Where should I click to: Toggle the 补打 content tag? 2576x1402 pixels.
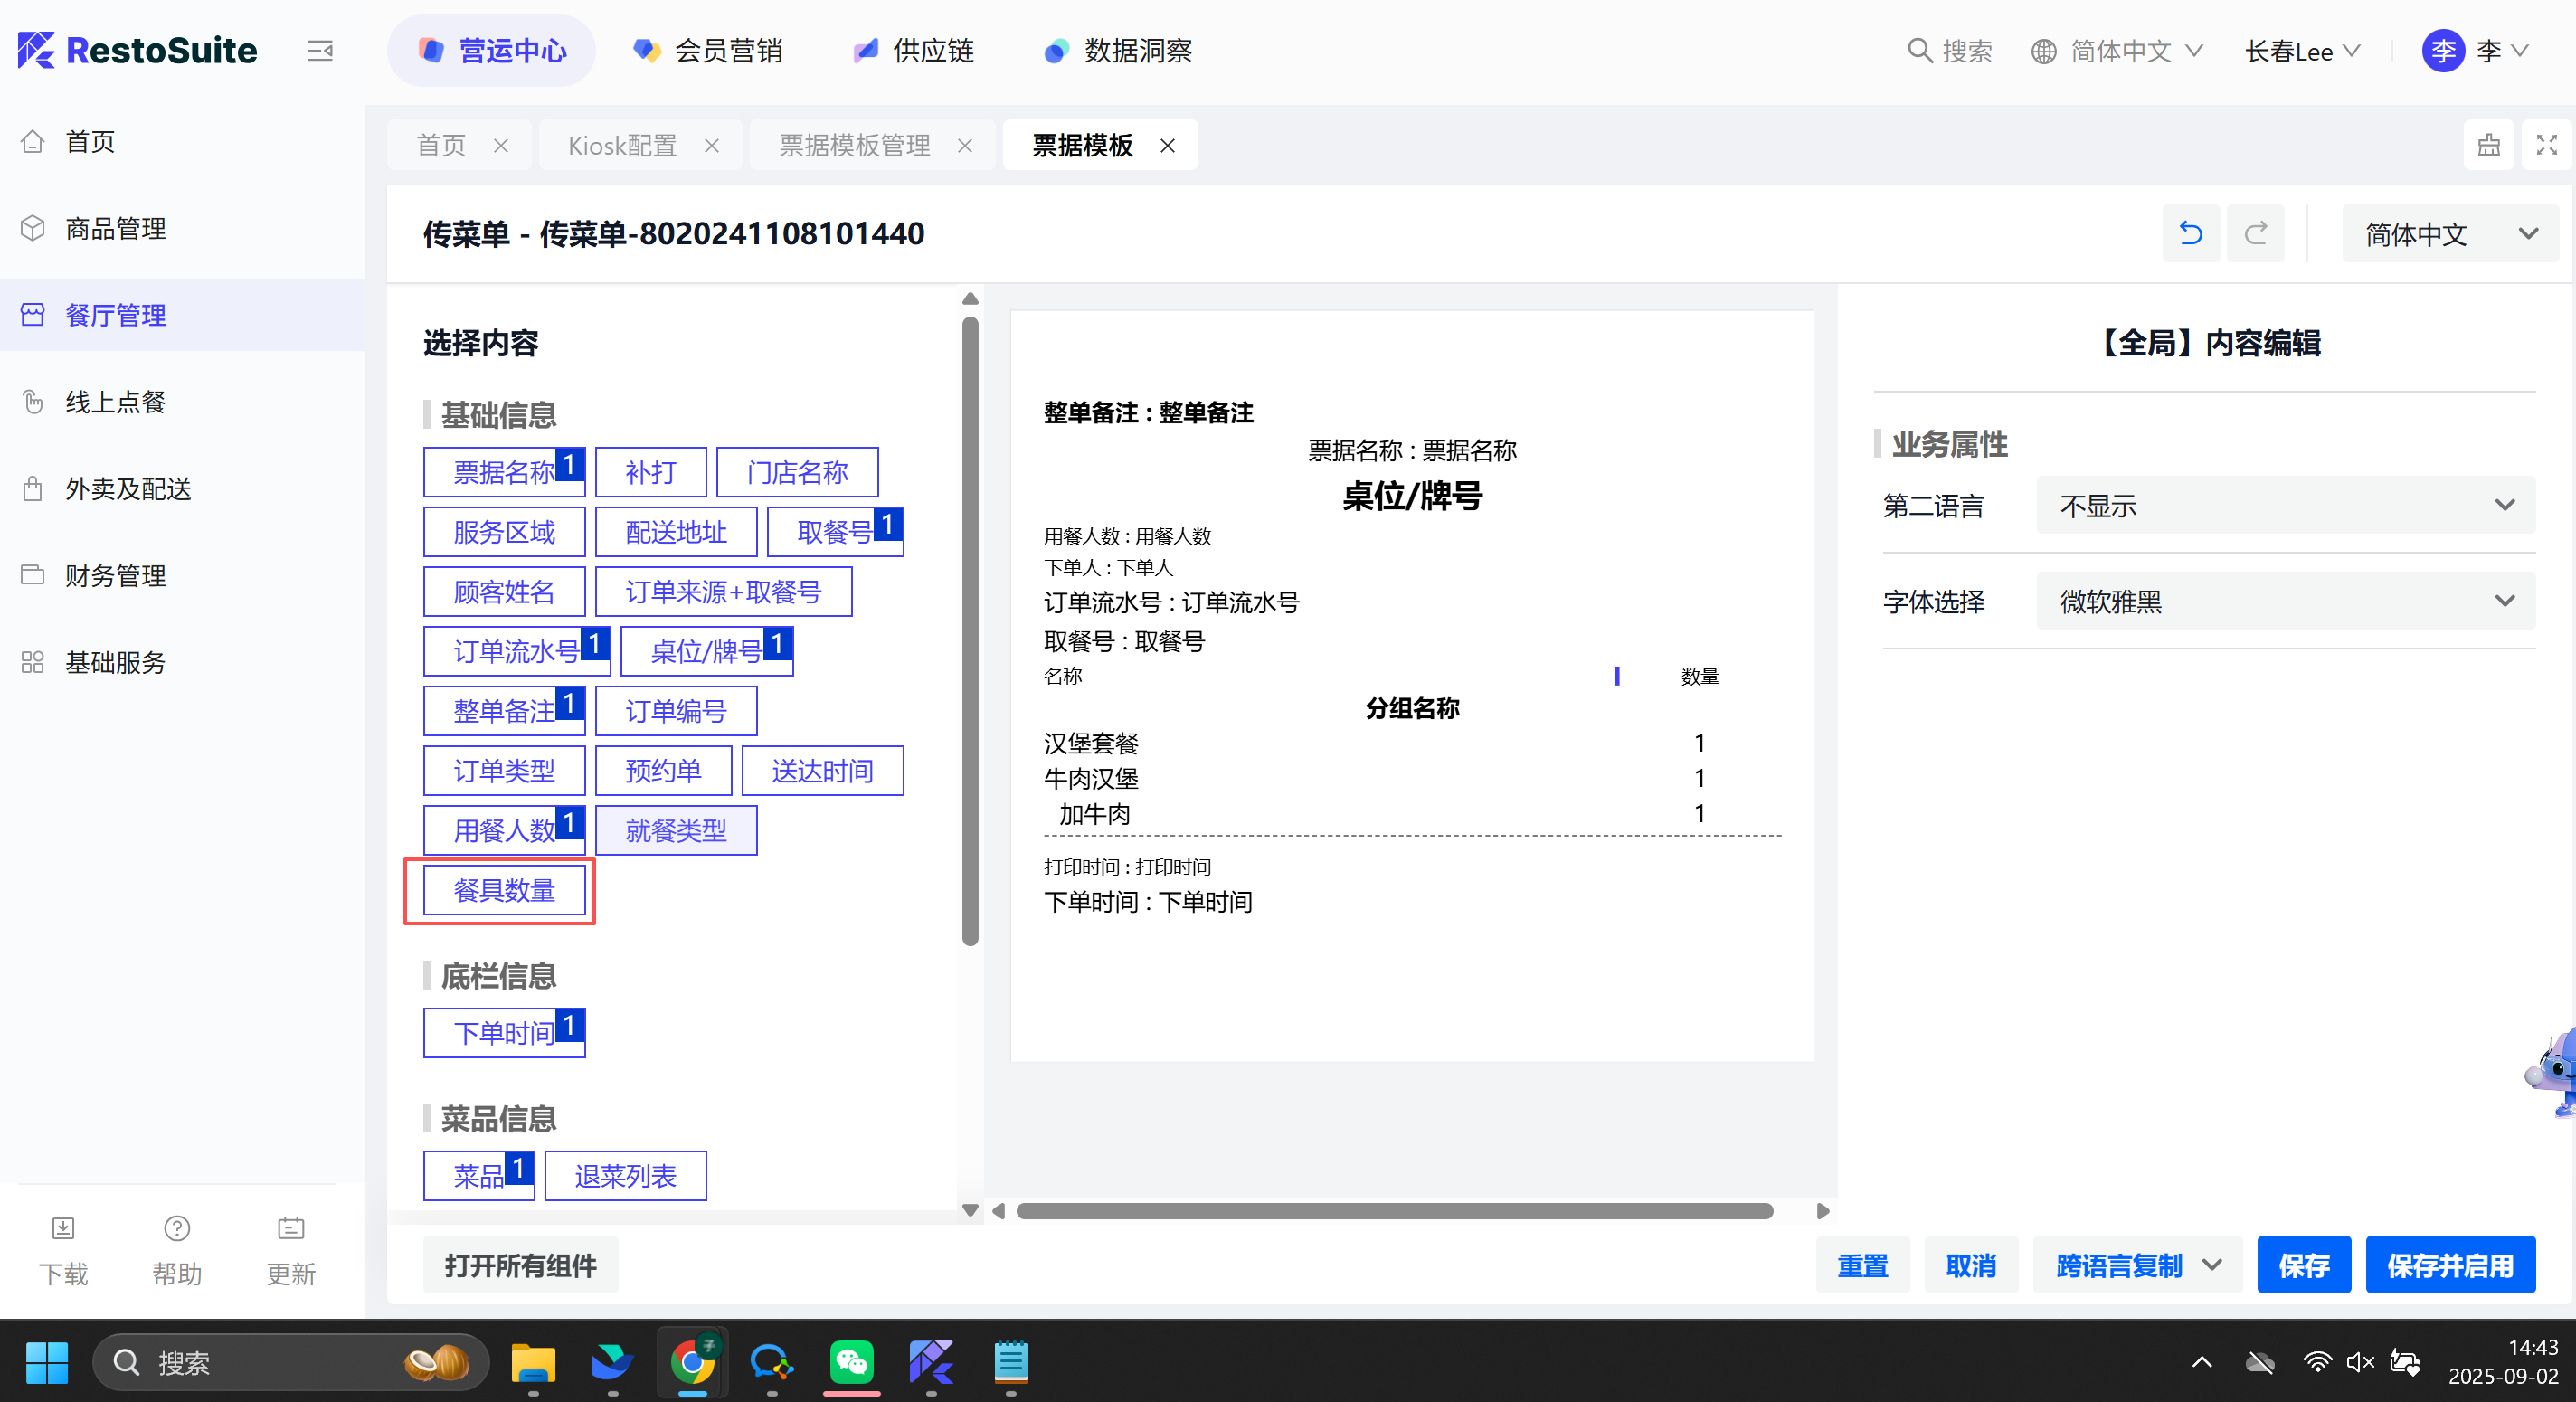(x=650, y=472)
